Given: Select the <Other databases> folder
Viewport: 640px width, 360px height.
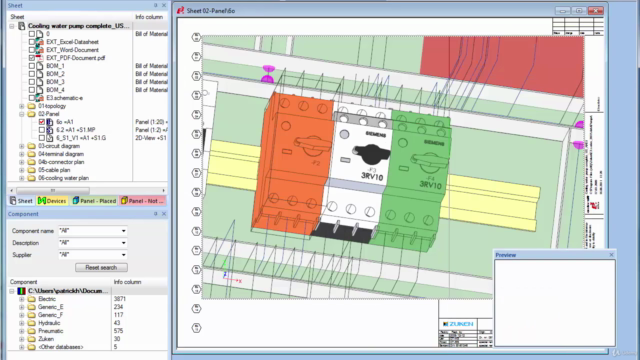Looking at the screenshot, I should [60, 347].
